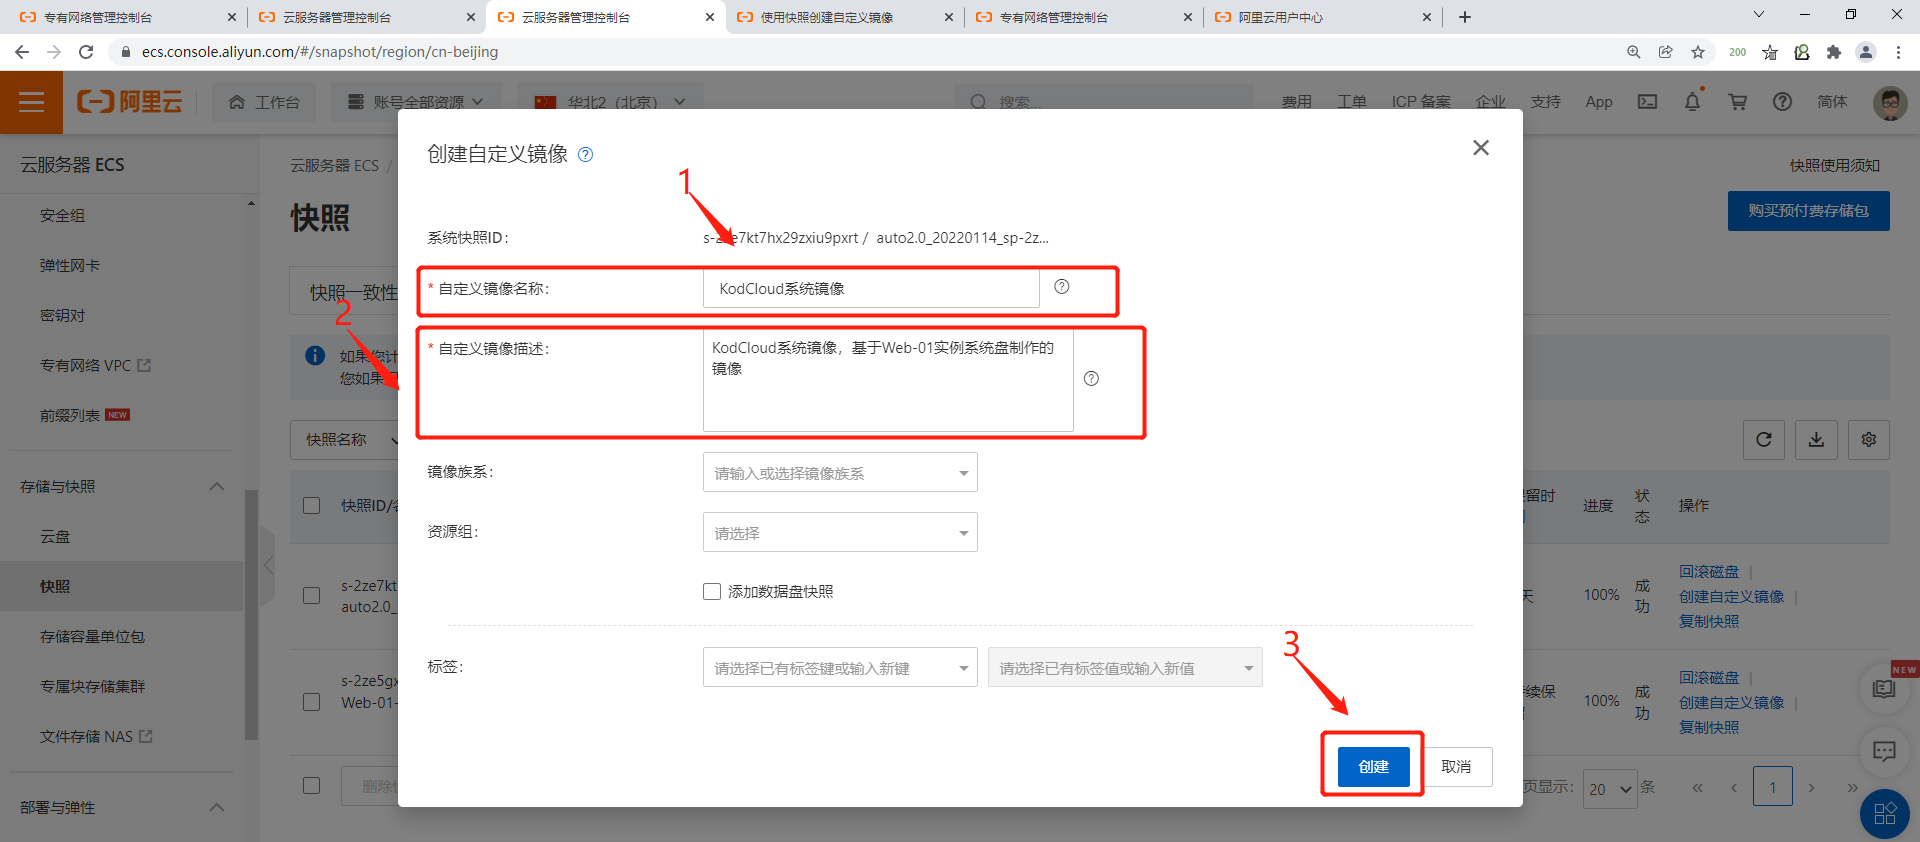Click the 取消 button

1456,766
